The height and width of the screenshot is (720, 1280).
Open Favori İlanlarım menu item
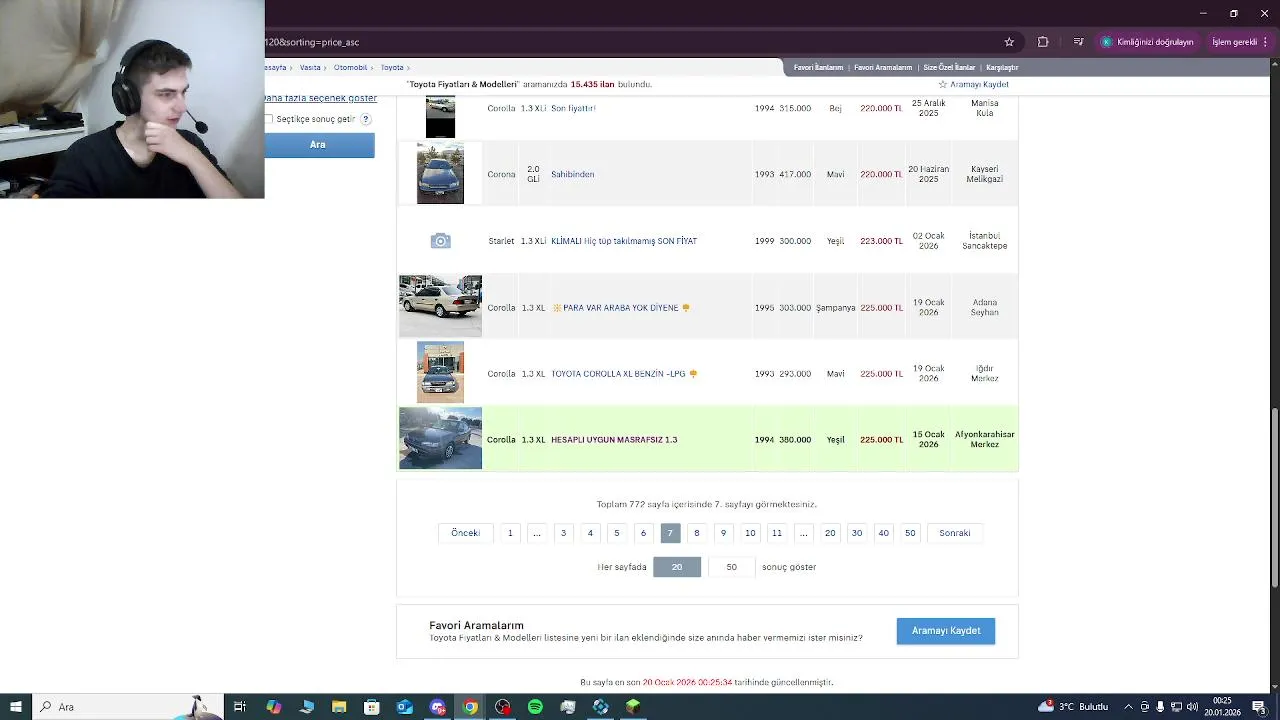pyautogui.click(x=819, y=67)
